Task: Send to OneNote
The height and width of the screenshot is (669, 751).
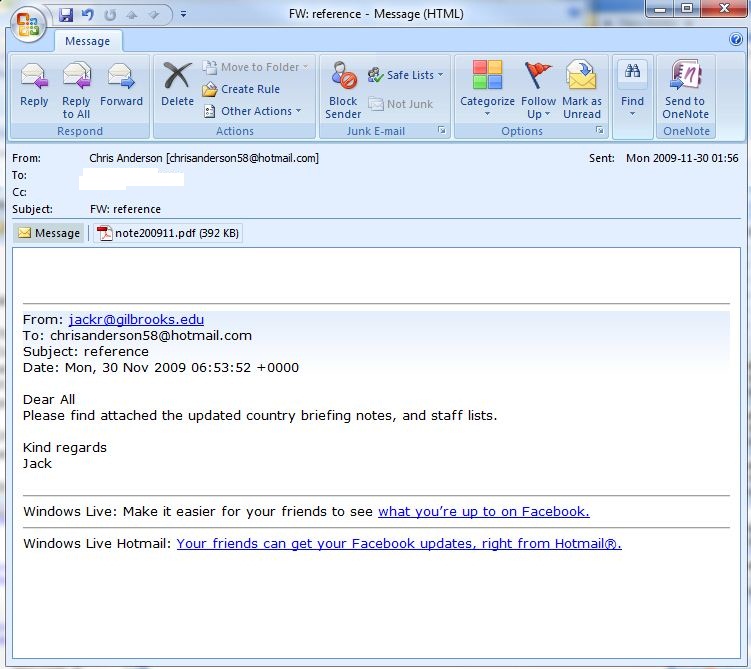Action: [685, 90]
